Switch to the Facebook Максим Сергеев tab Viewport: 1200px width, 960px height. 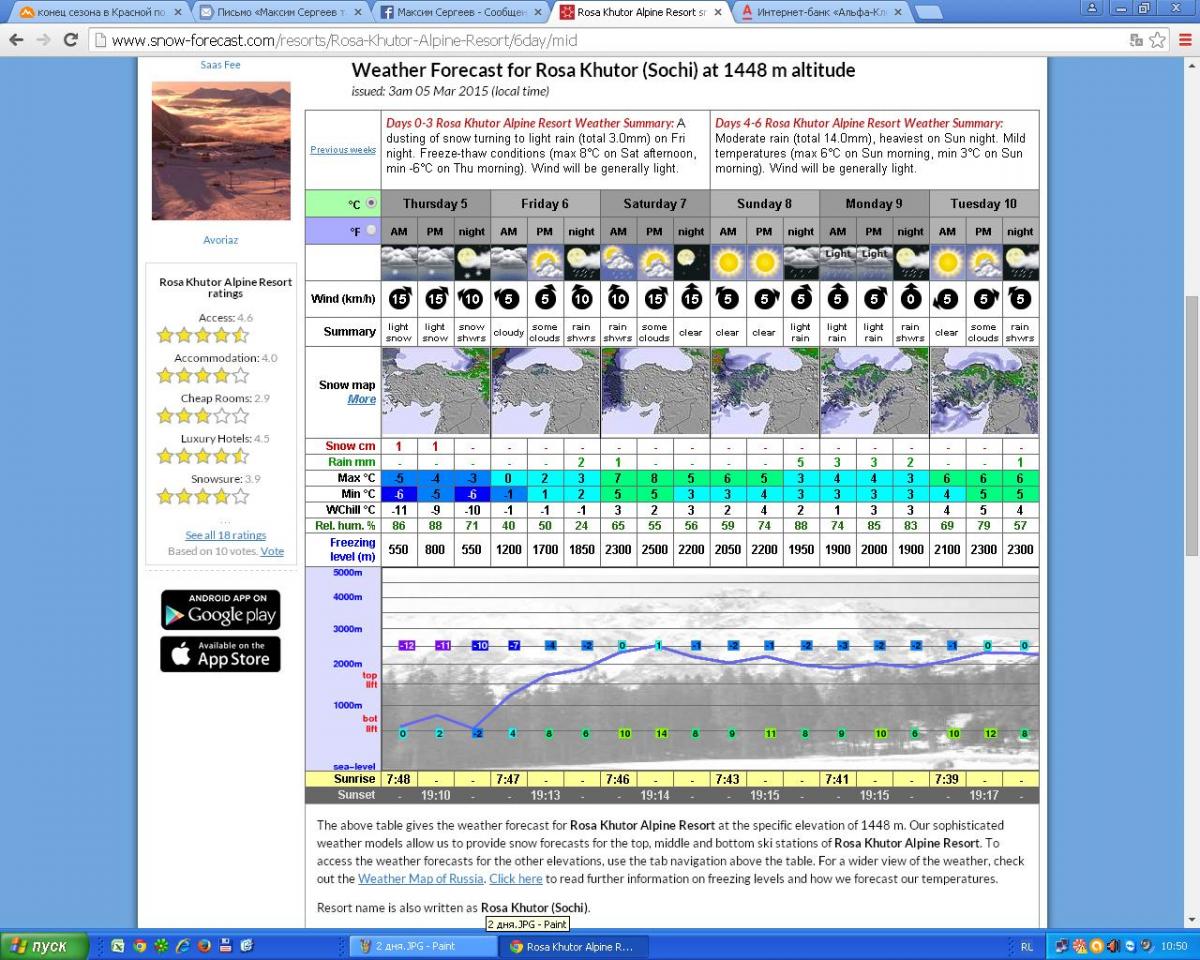pos(461,12)
